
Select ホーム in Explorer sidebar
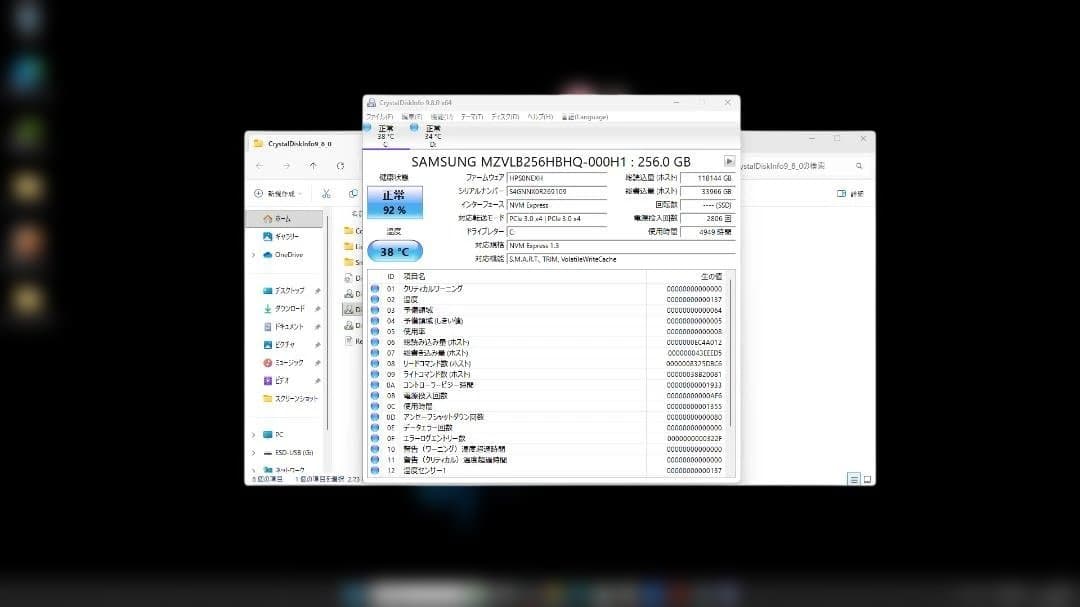pyautogui.click(x=284, y=218)
